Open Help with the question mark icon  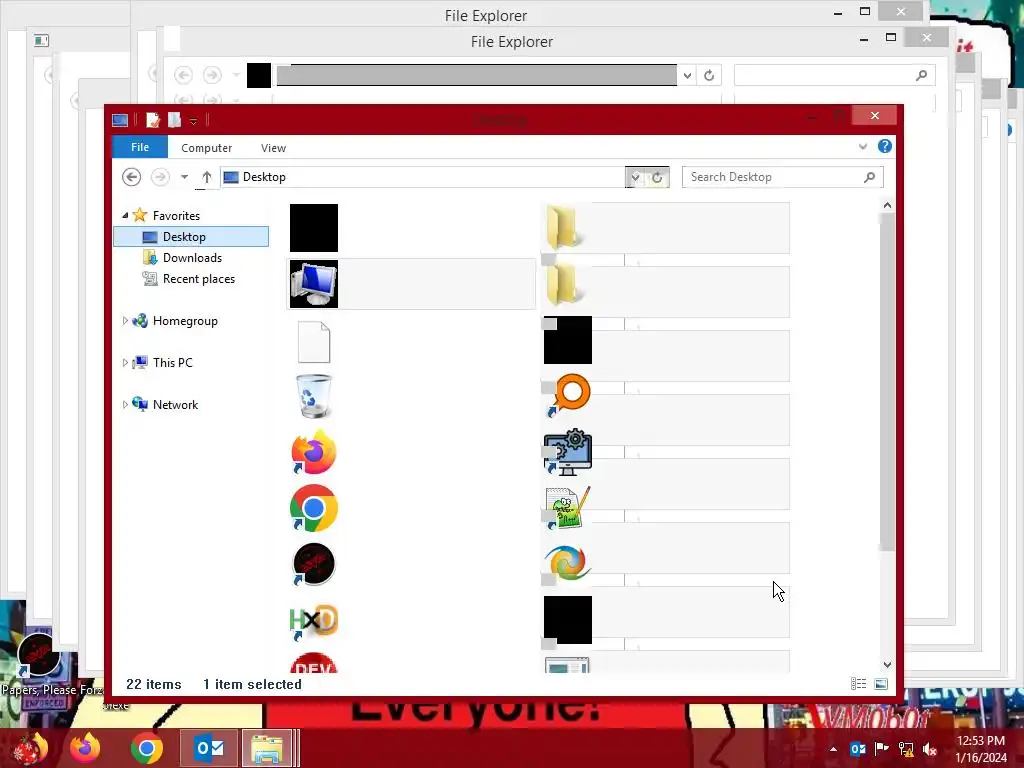(x=885, y=146)
